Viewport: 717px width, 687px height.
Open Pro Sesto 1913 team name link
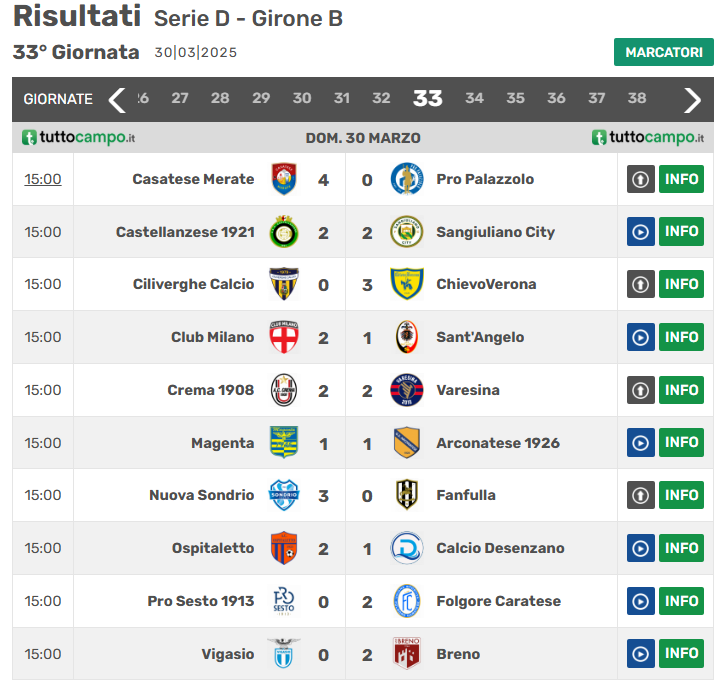(200, 601)
